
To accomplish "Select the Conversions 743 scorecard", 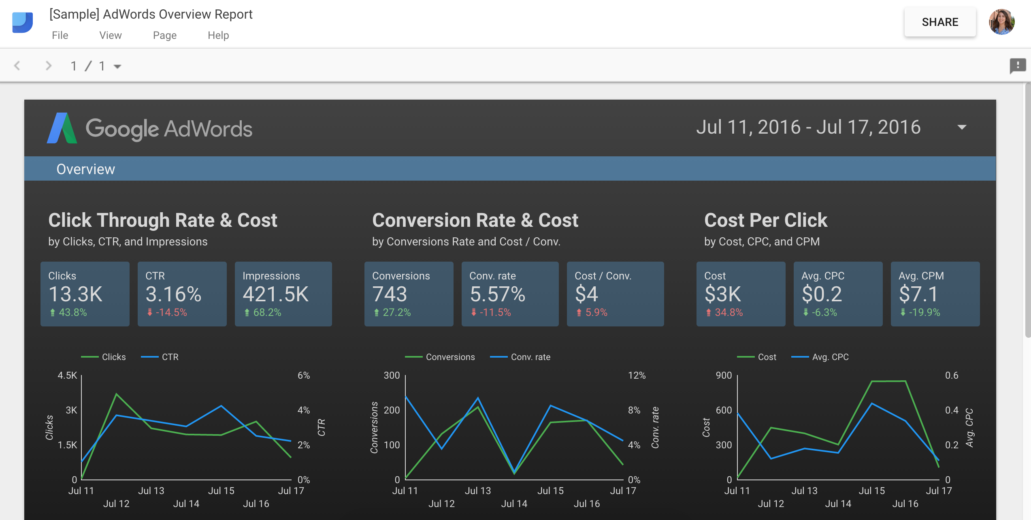I will pyautogui.click(x=409, y=294).
